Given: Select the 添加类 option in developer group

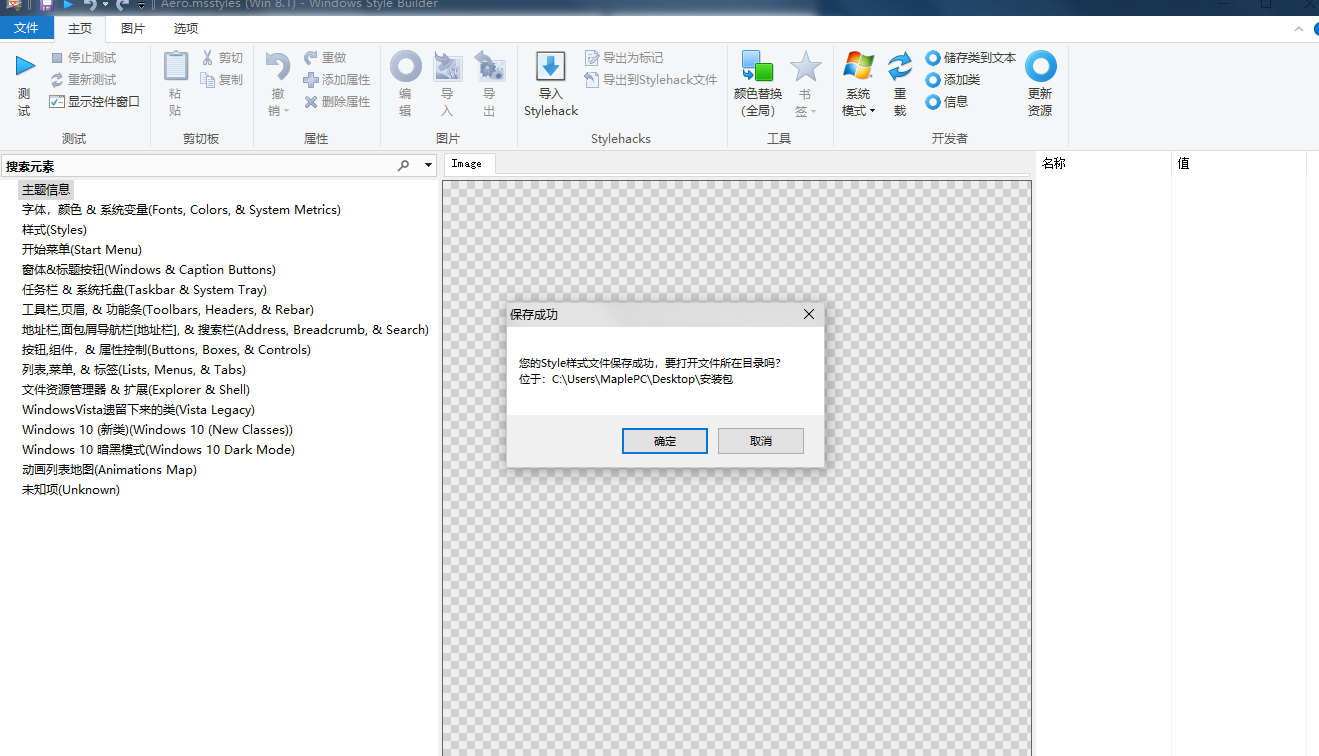Looking at the screenshot, I should pyautogui.click(x=933, y=80).
